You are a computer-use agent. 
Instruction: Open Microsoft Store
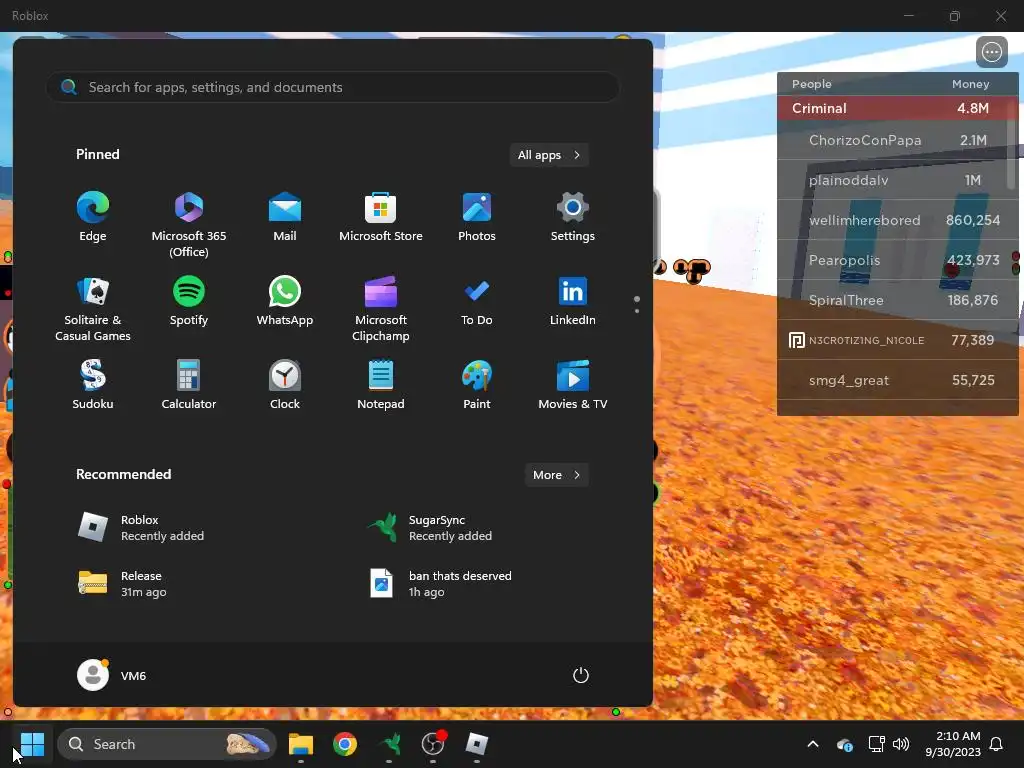(381, 217)
